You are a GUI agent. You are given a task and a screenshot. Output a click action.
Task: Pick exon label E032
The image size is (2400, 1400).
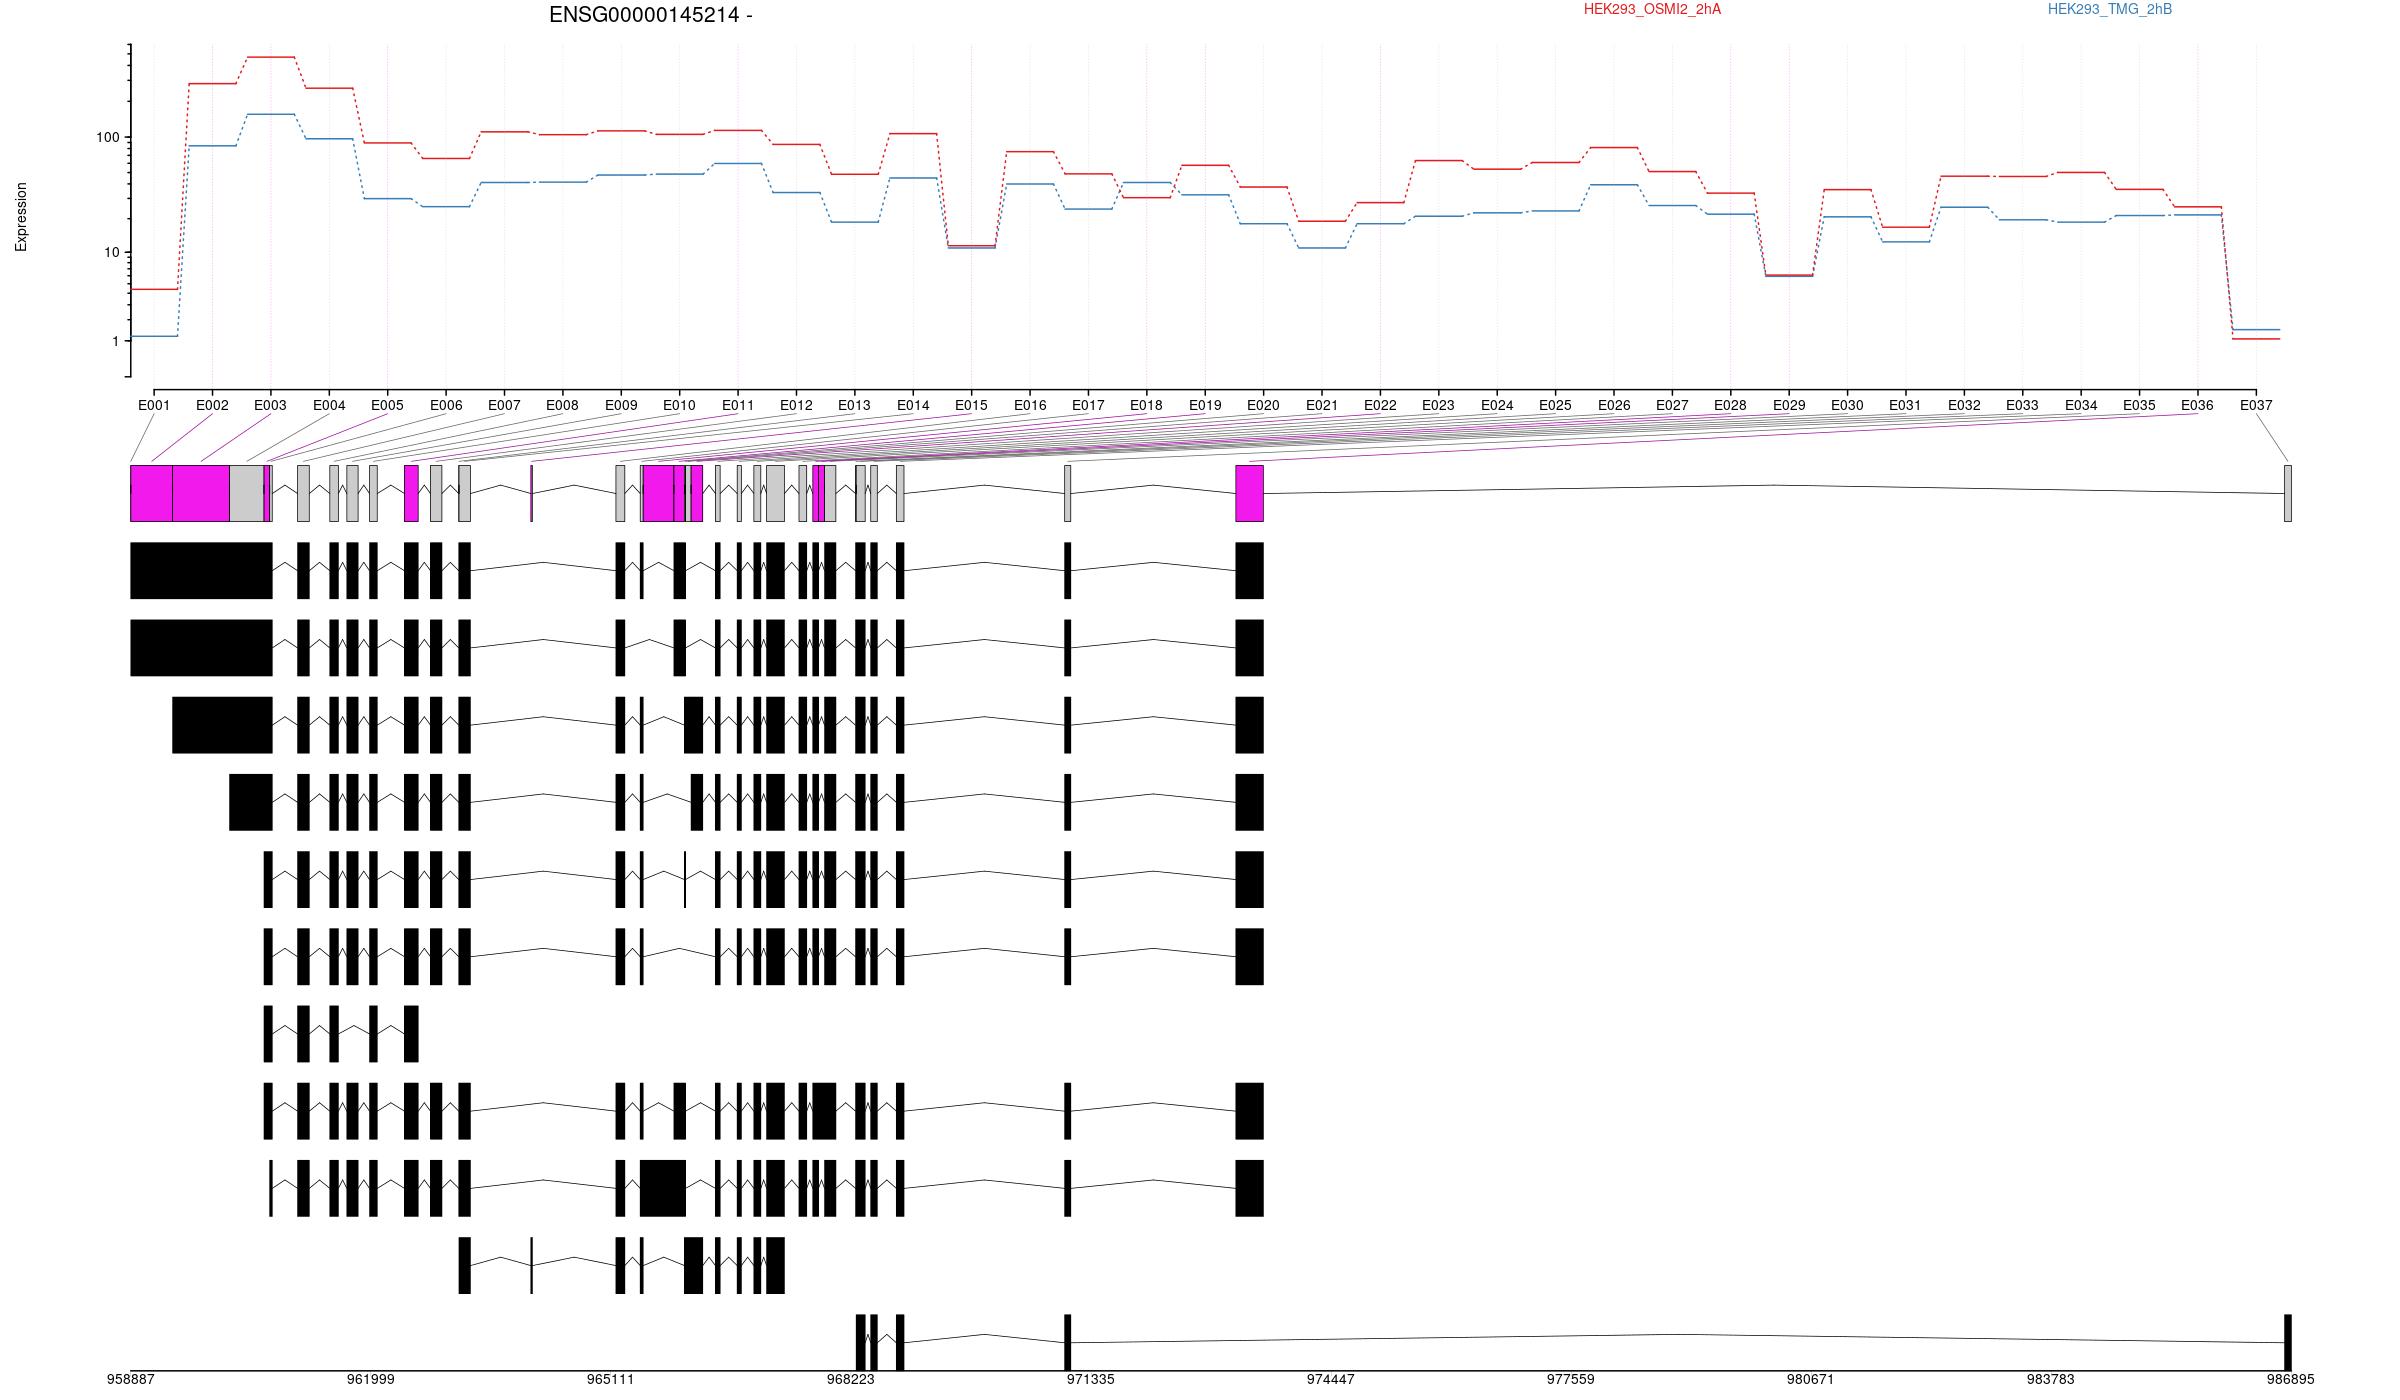1964,406
